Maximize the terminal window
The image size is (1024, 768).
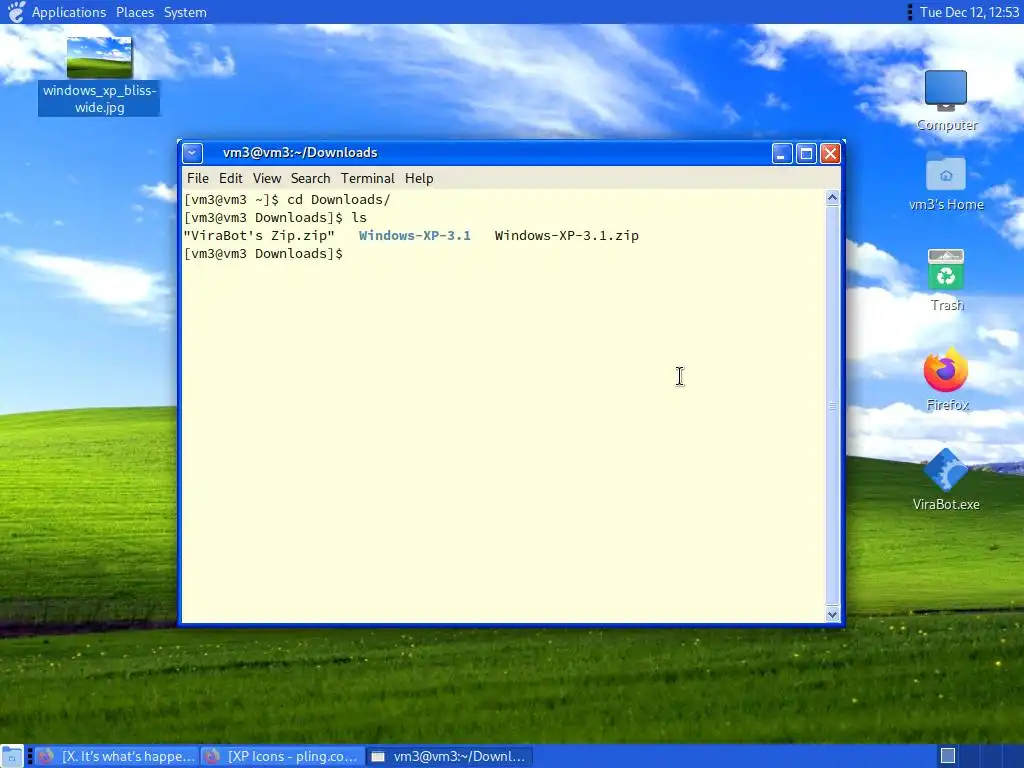point(807,153)
